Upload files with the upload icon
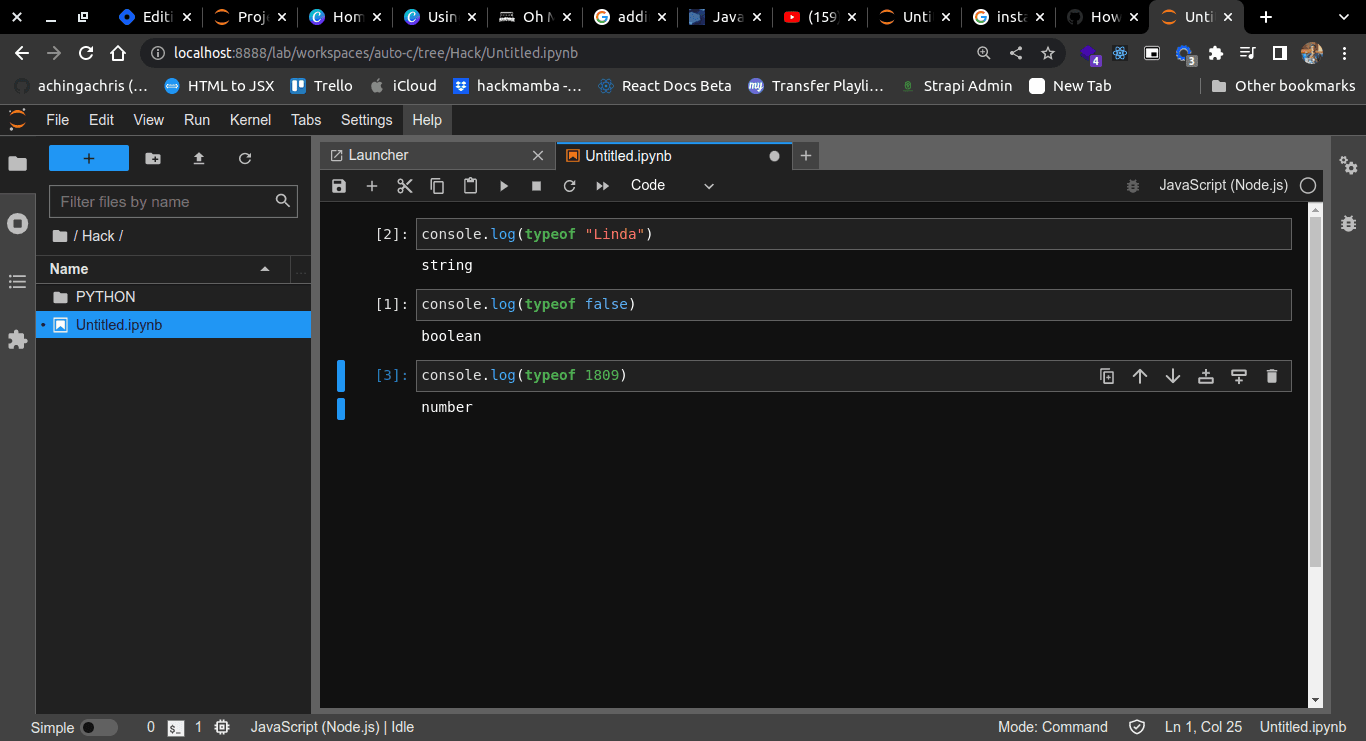 (199, 158)
